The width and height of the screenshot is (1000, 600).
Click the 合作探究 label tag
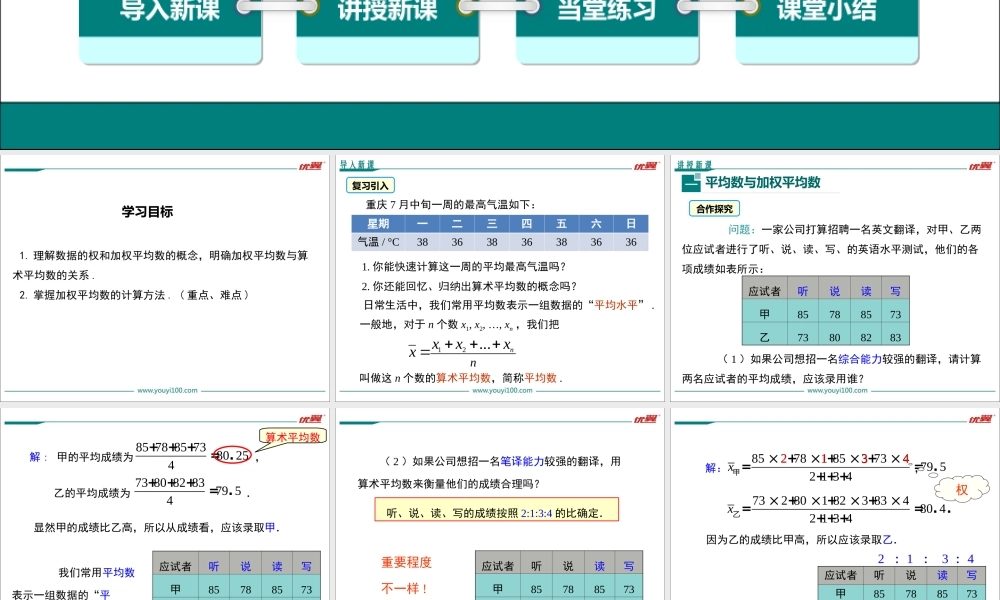[713, 209]
